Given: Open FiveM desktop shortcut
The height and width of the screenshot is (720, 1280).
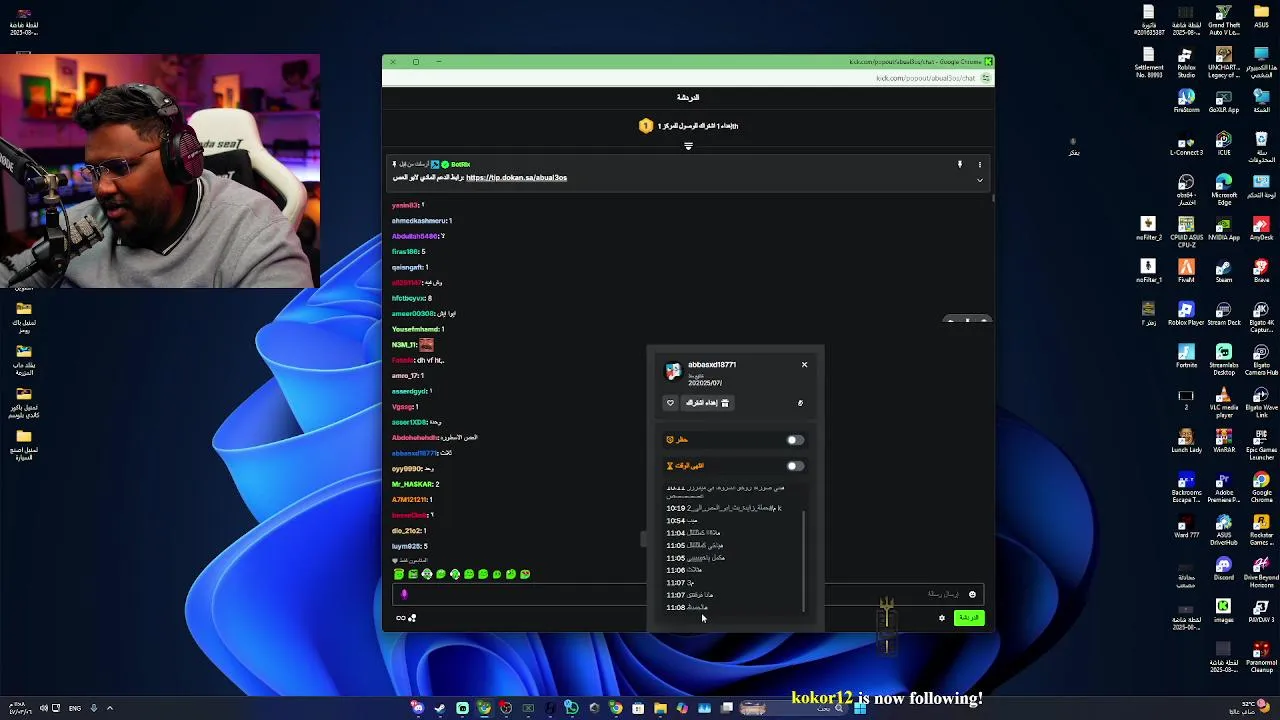Looking at the screenshot, I should click(1186, 272).
